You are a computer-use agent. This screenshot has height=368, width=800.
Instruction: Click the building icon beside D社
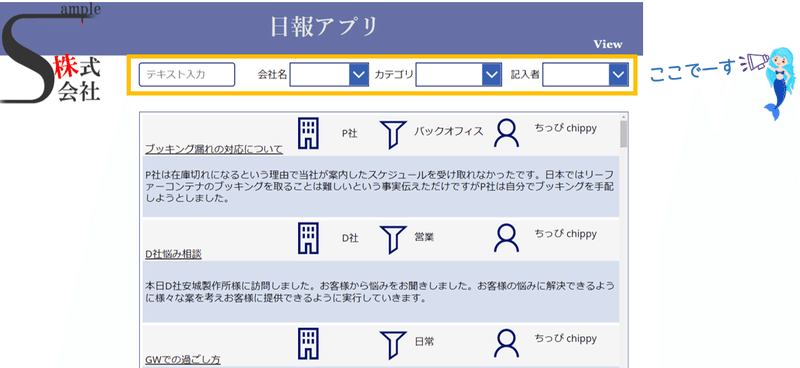(x=308, y=238)
